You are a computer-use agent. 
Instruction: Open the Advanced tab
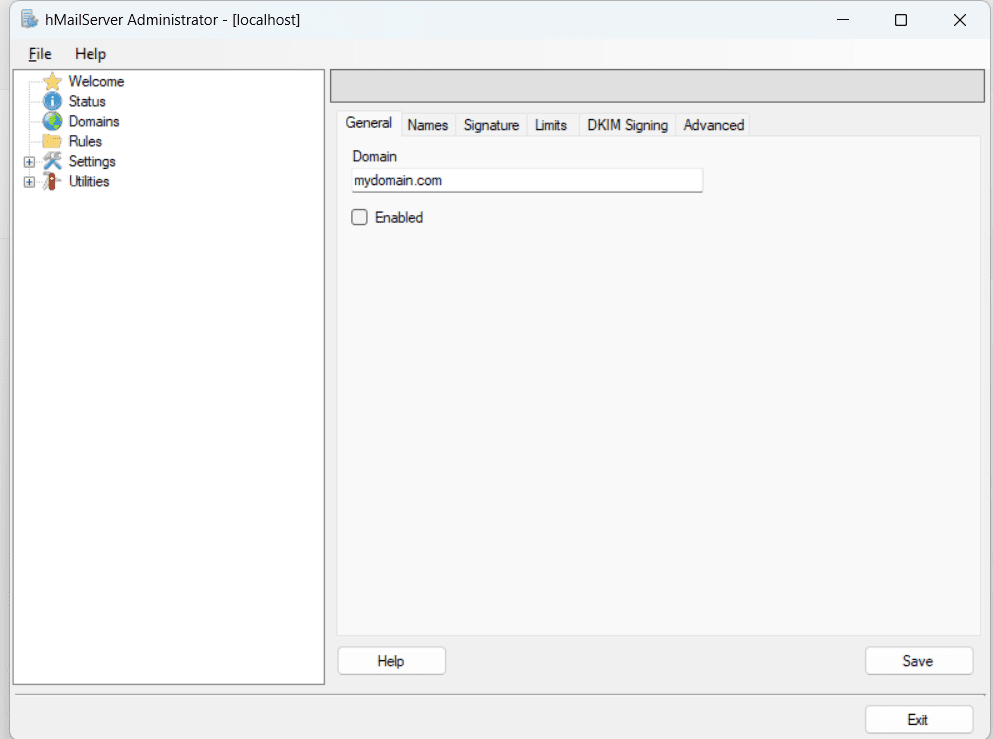click(712, 124)
